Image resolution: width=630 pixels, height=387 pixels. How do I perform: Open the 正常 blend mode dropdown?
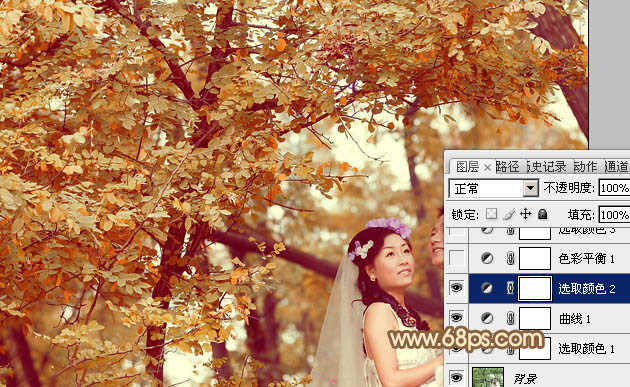[x=493, y=188]
